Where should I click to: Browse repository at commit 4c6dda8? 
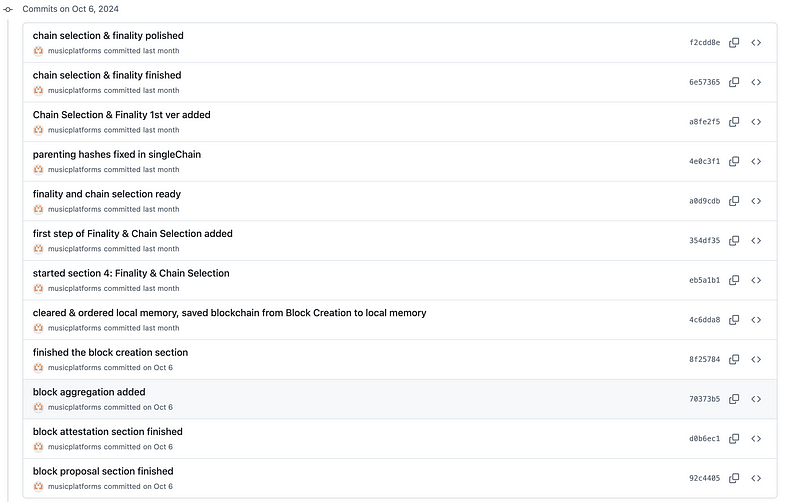point(756,320)
